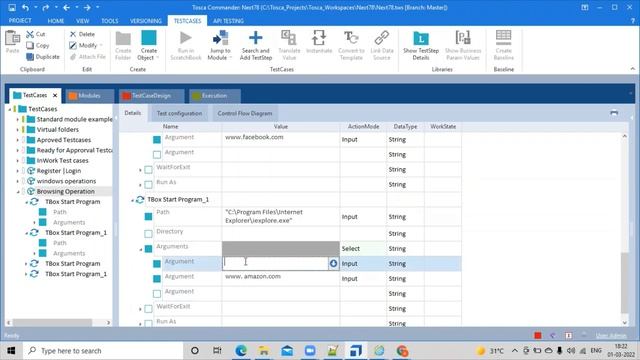Click the Redo arrow in title bar
Viewport: 640px width, 360px height.
point(45,7)
